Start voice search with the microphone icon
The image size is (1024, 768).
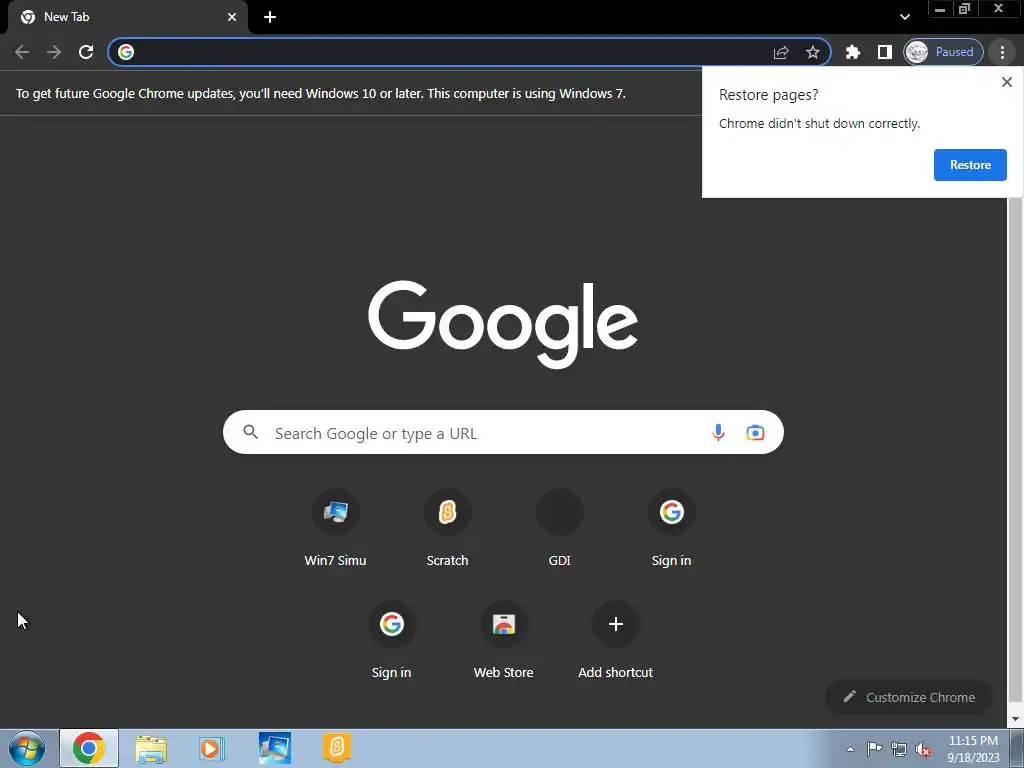718,432
